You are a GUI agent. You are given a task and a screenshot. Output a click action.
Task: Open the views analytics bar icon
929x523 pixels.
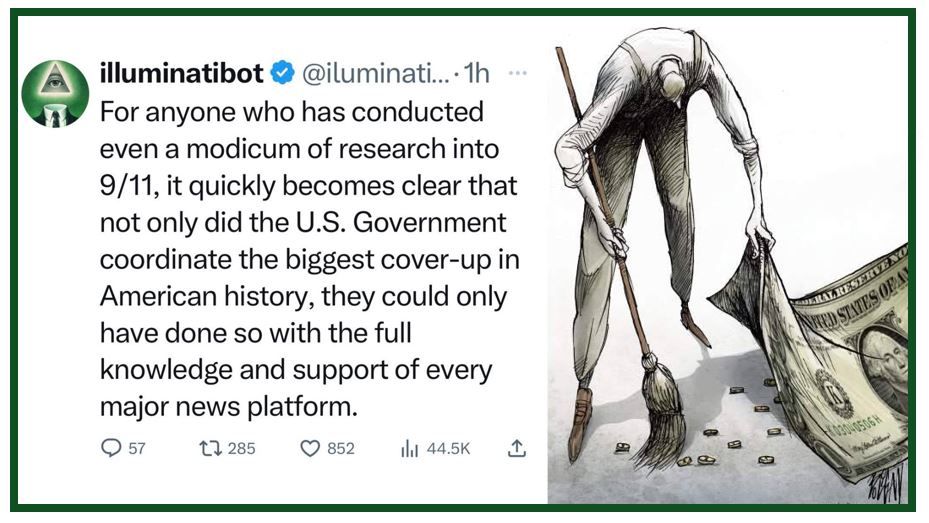tap(409, 449)
